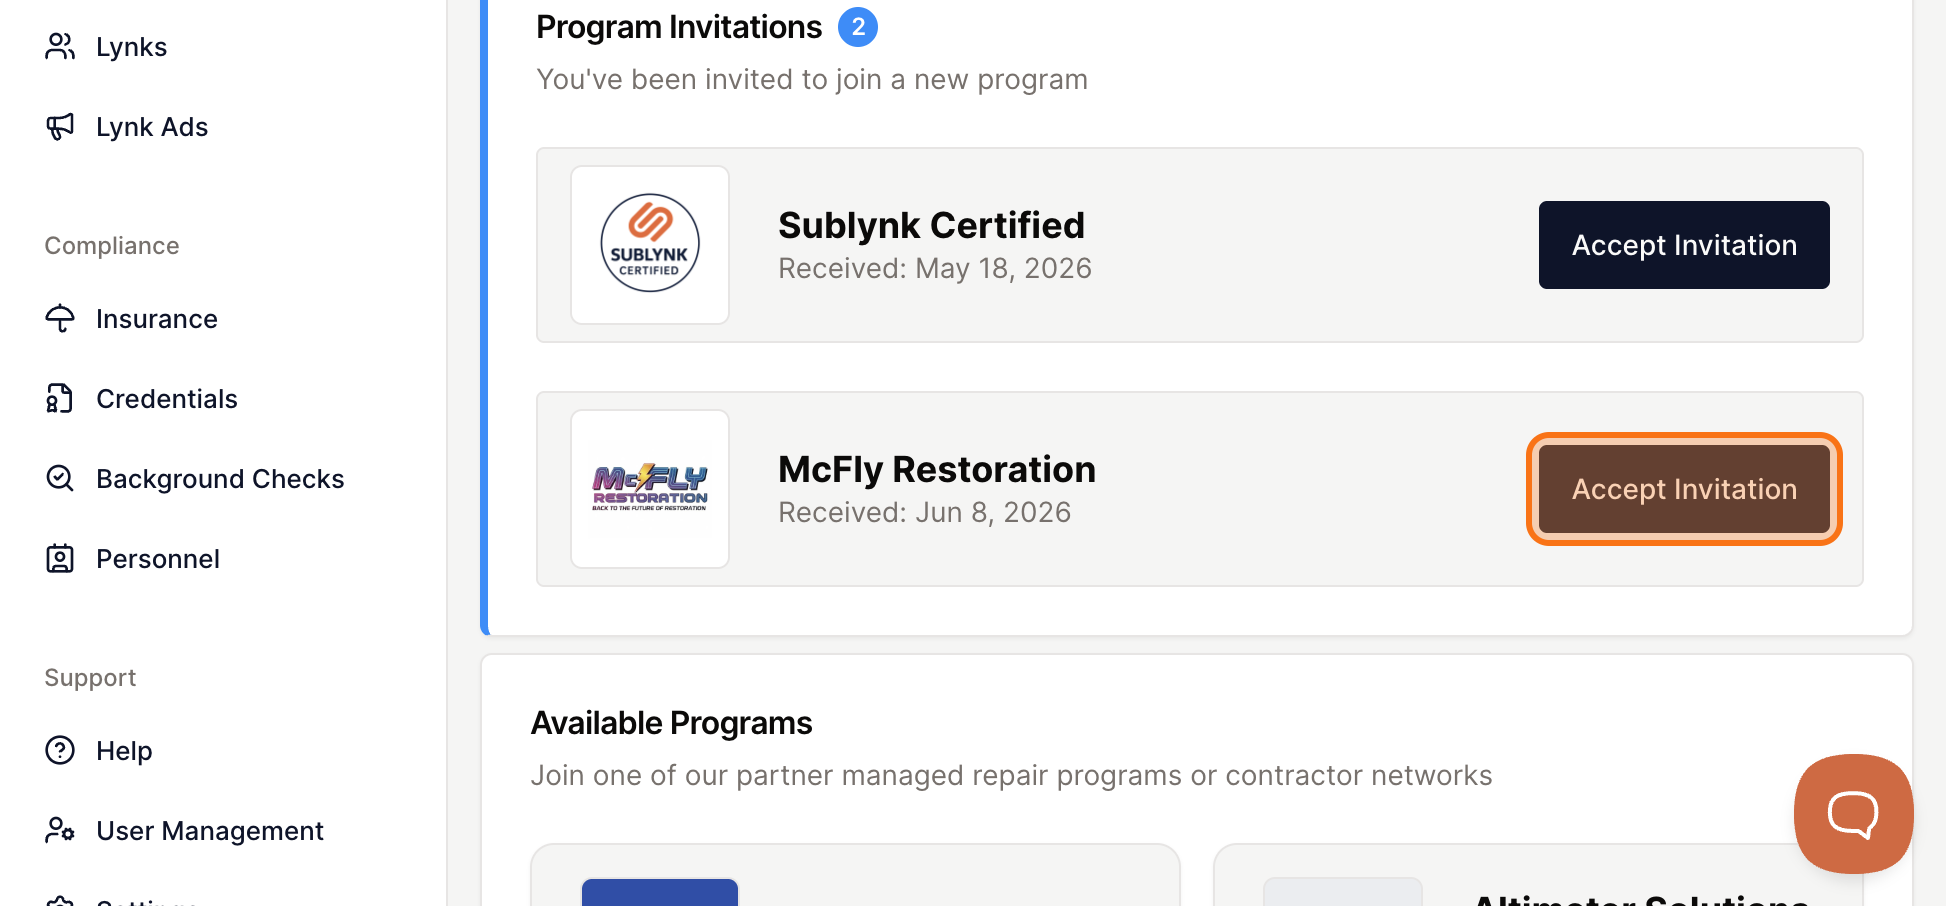Navigate to Lynk Ads menu item
1946x906 pixels.
pos(152,127)
